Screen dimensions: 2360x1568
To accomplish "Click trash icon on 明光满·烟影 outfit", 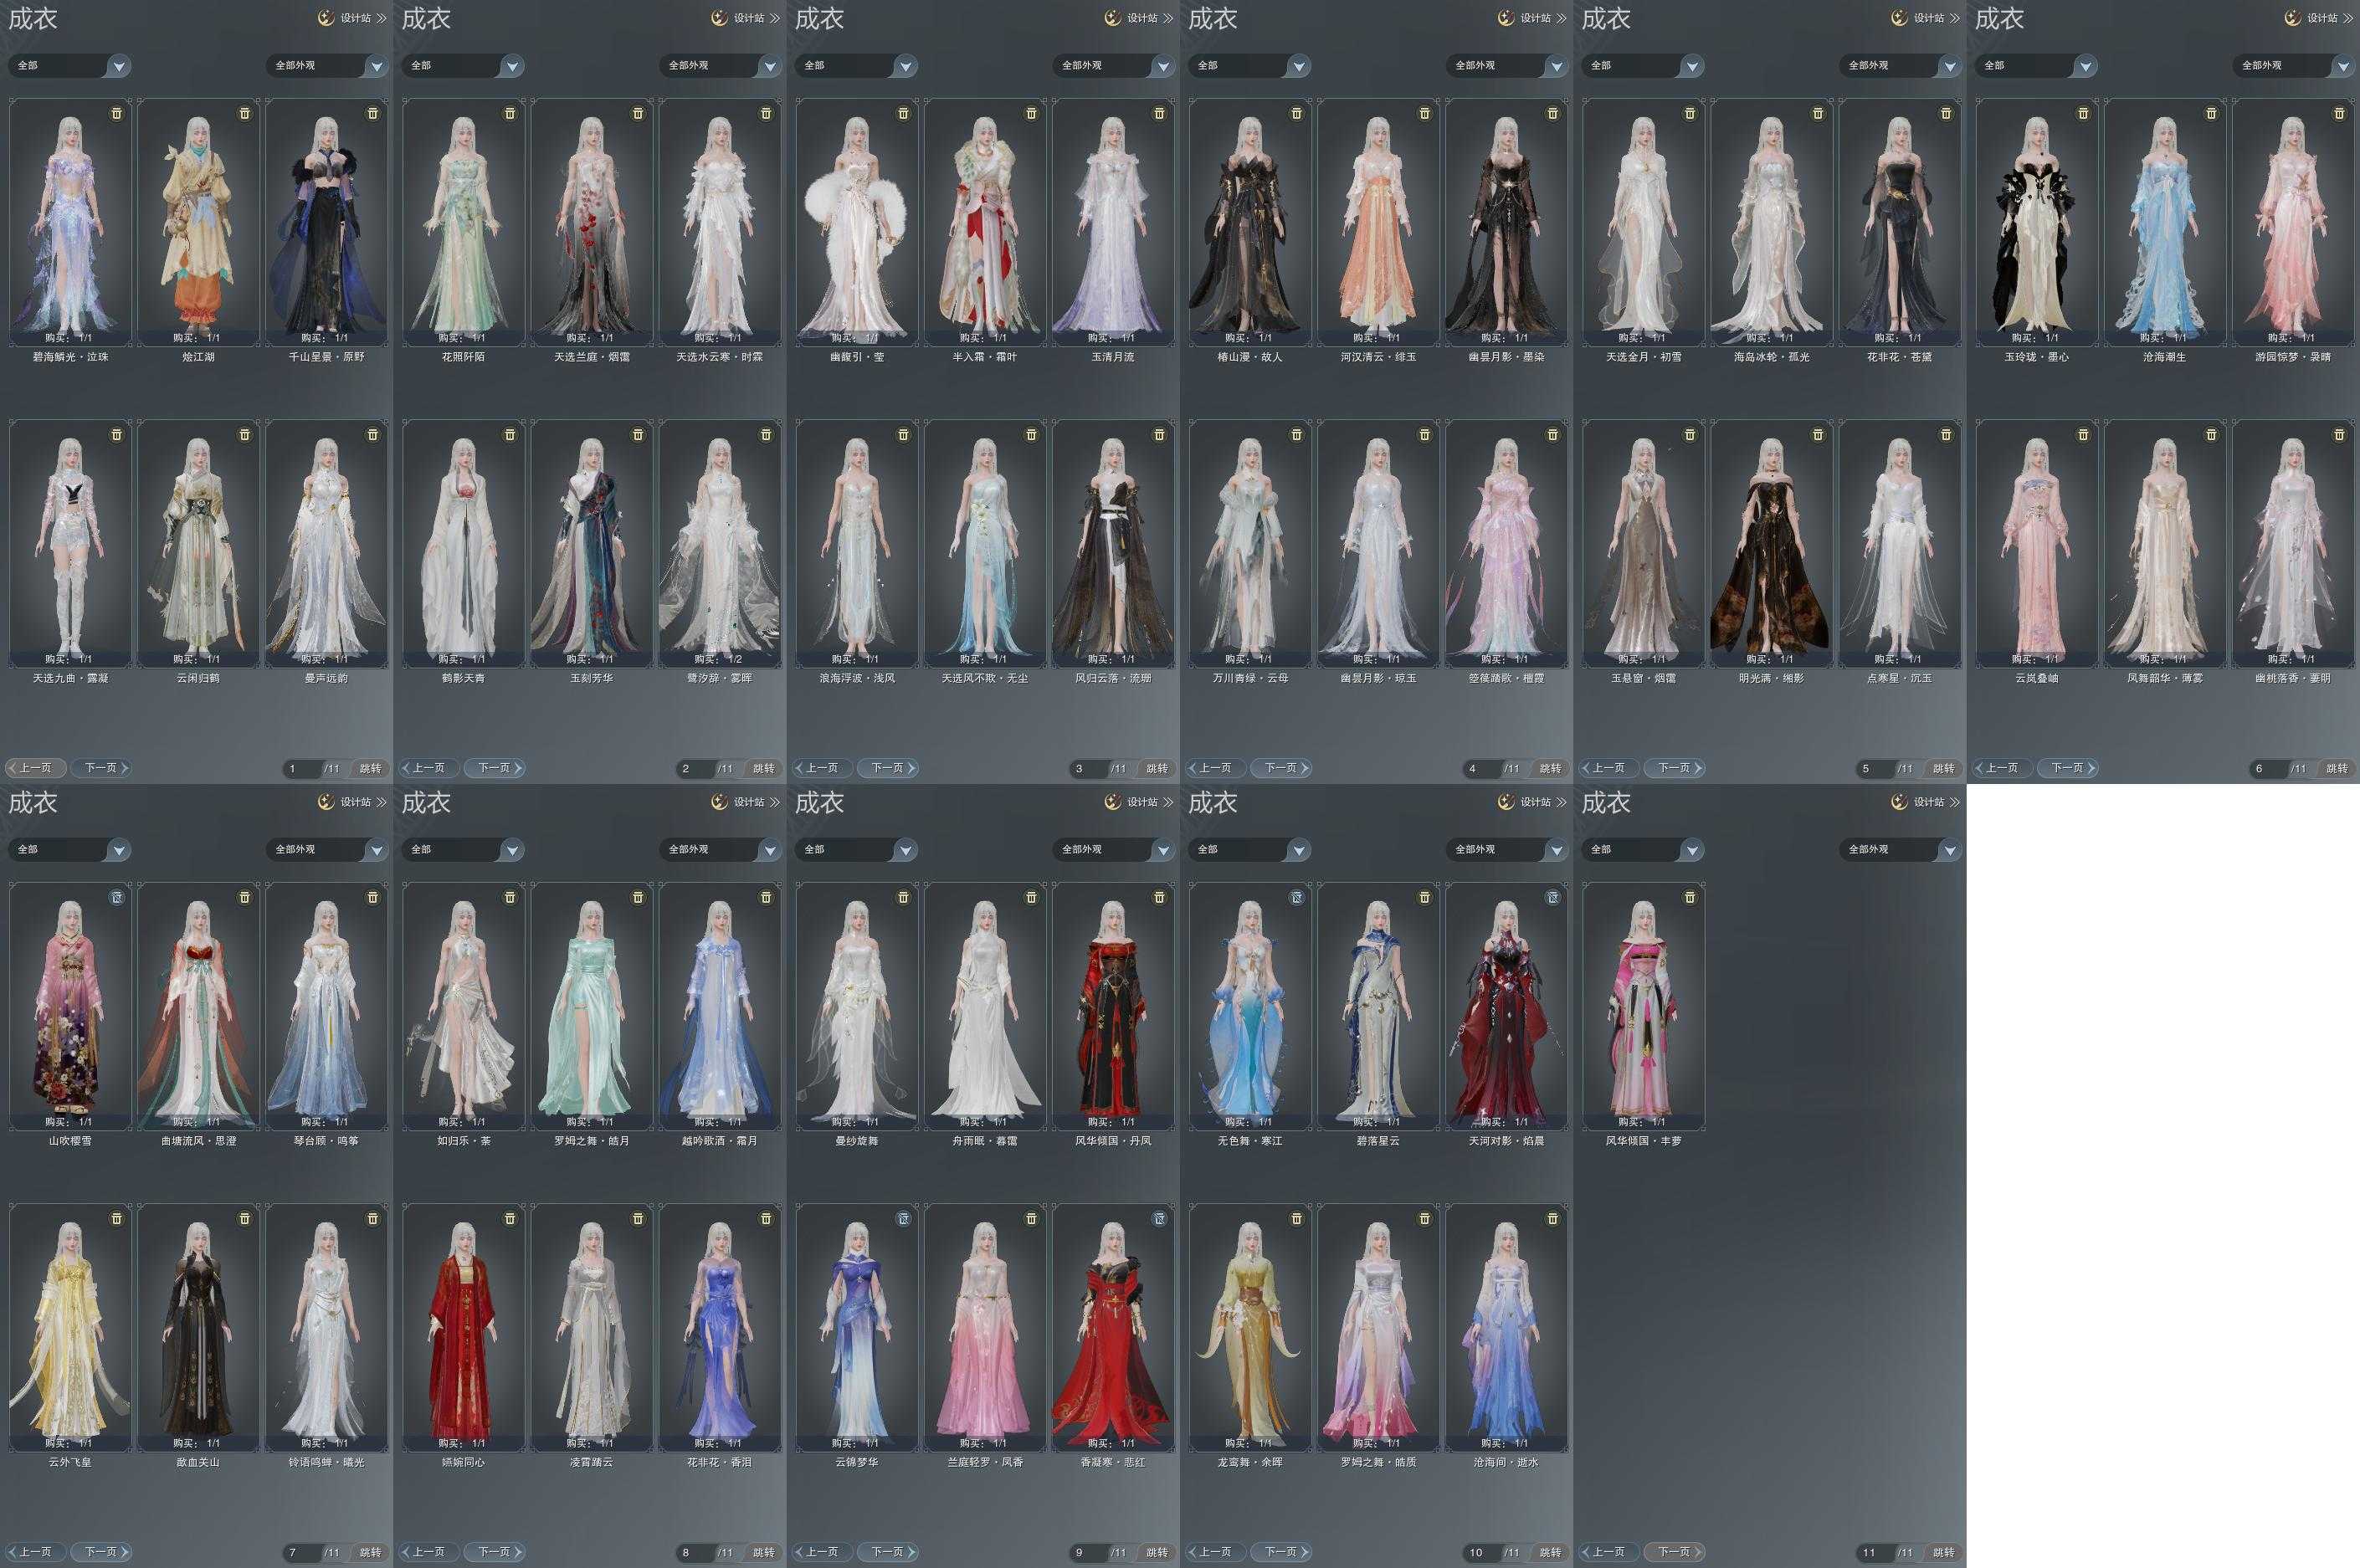I will (1818, 435).
